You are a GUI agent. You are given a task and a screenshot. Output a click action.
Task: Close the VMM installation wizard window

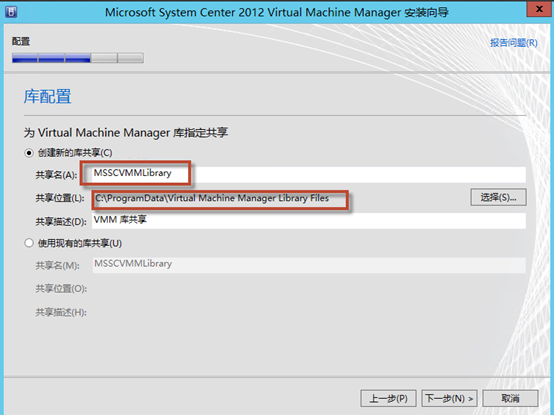(x=539, y=10)
